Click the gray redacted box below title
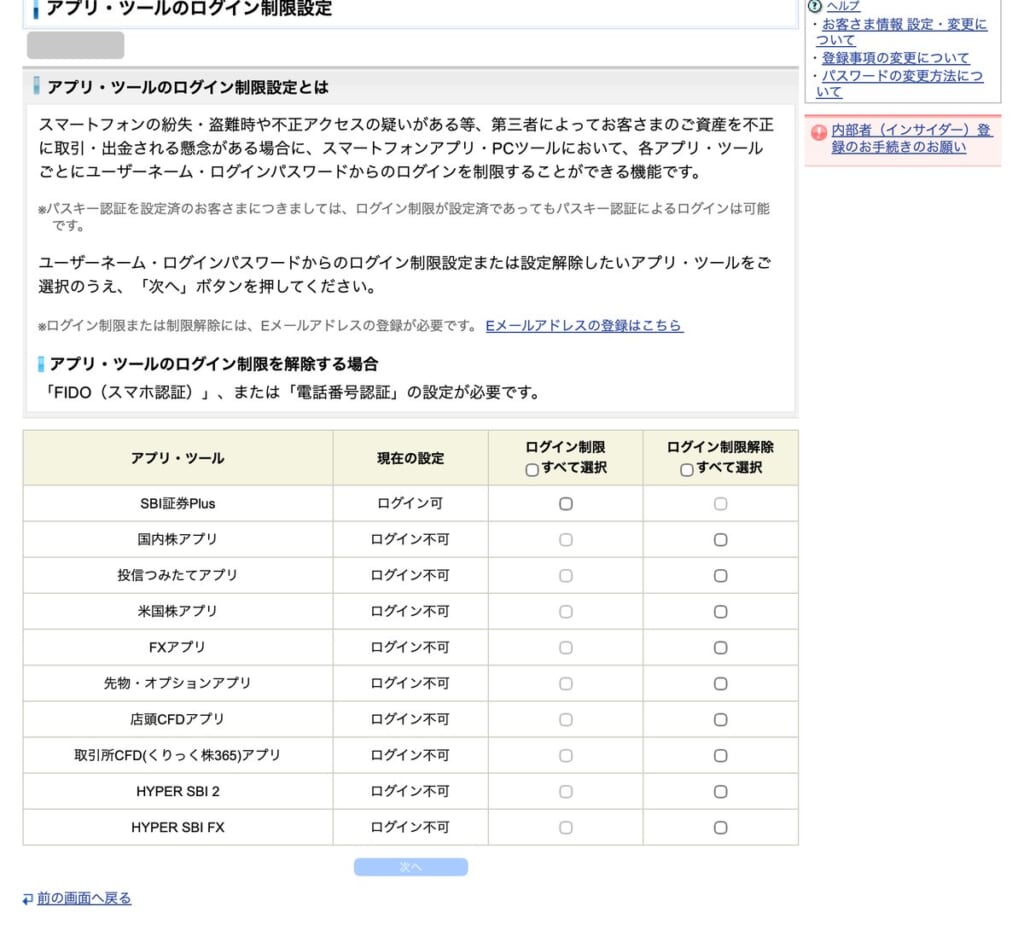Image resolution: width=1024 pixels, height=930 pixels. click(76, 45)
